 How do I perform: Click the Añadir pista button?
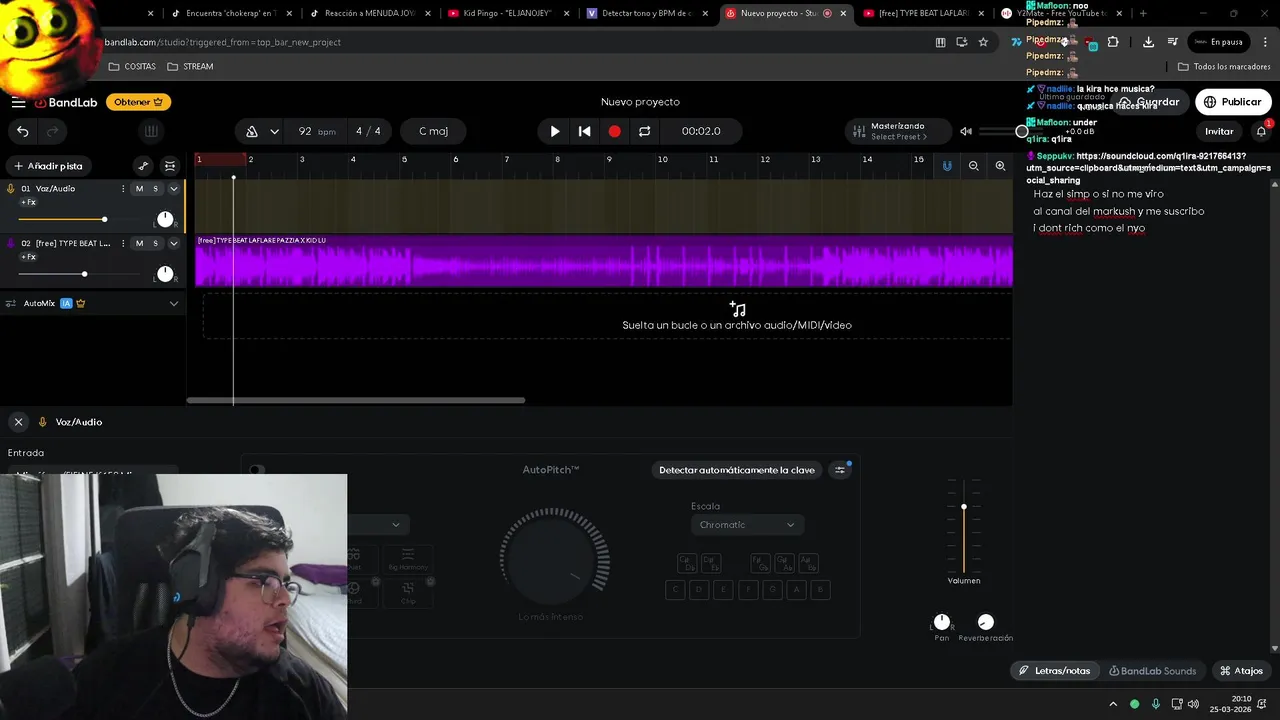pos(48,166)
